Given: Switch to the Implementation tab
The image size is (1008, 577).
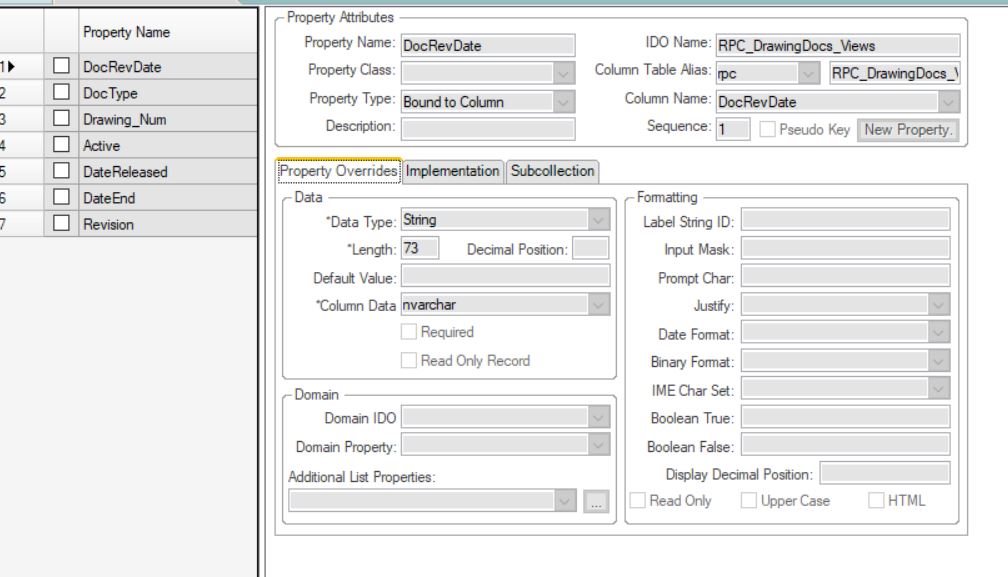Looking at the screenshot, I should (x=453, y=171).
